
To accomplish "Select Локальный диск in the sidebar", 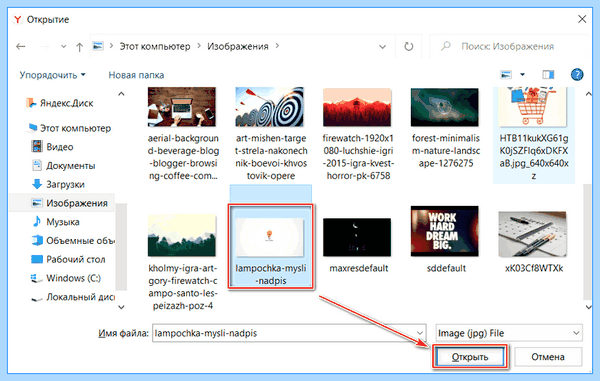I will [x=73, y=297].
